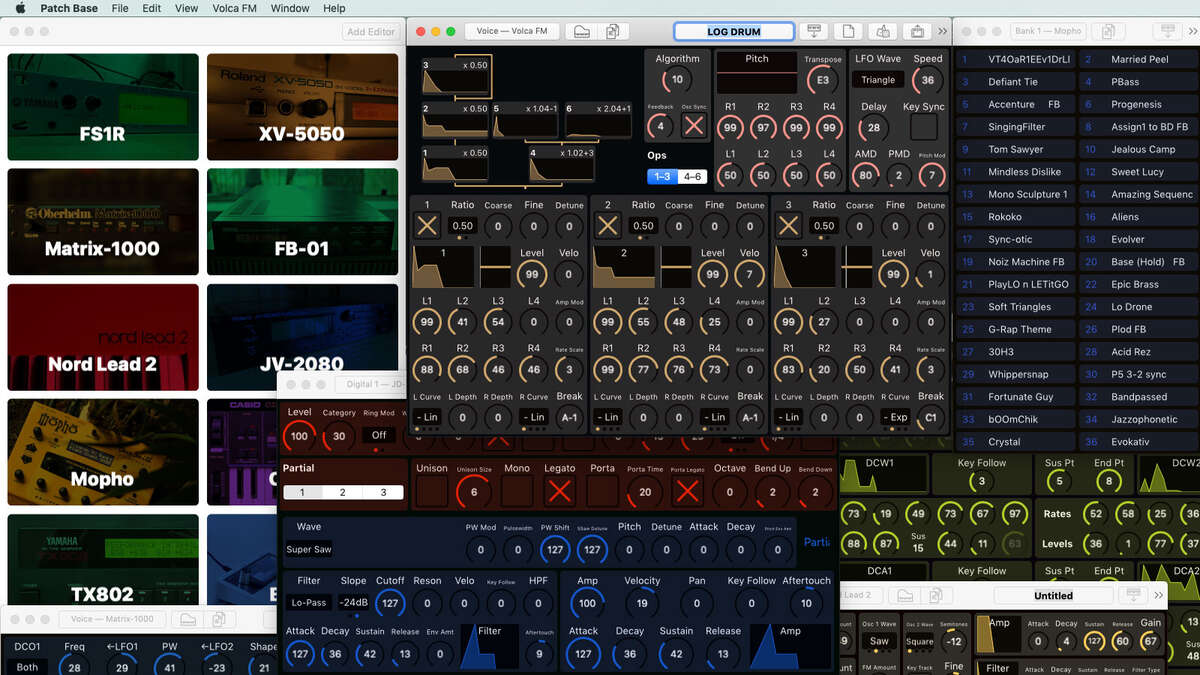Click the blank page new patch icon

[848, 31]
